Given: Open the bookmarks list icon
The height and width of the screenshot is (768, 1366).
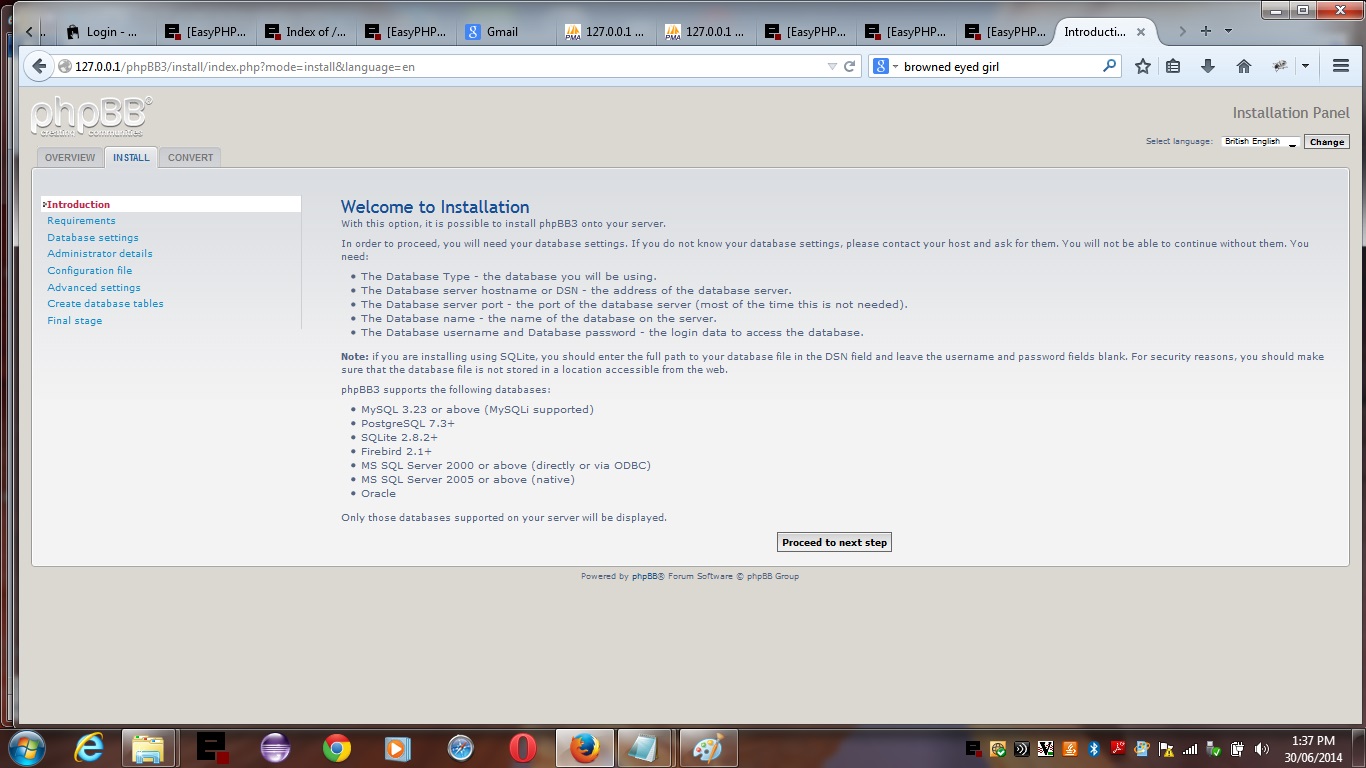Looking at the screenshot, I should click(1174, 66).
